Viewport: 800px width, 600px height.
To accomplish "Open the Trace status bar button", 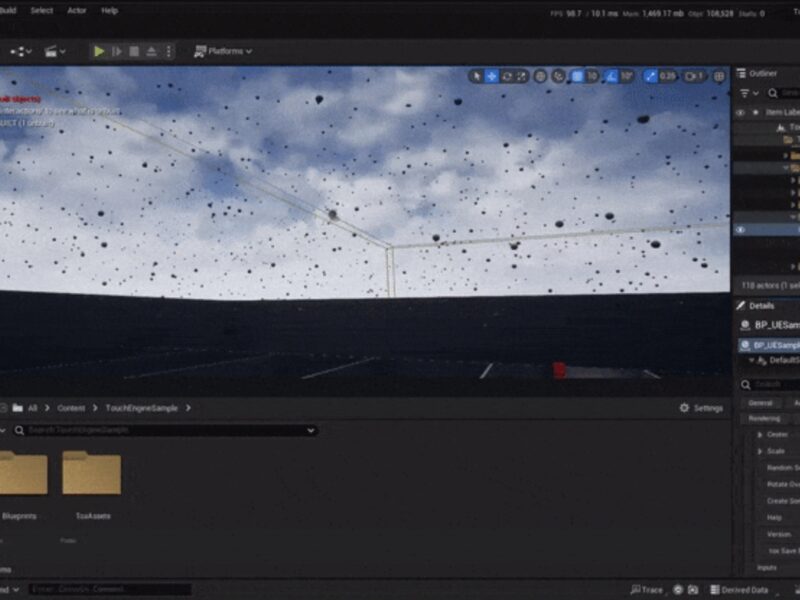I will pyautogui.click(x=646, y=590).
